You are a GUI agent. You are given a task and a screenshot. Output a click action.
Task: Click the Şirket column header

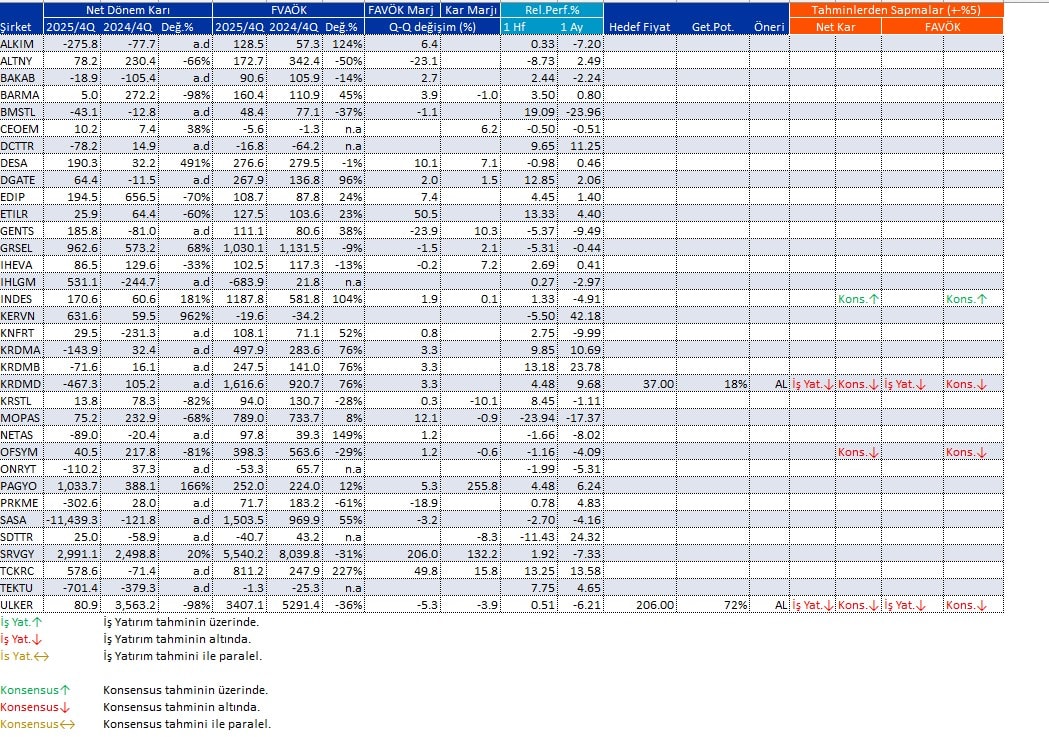click(x=18, y=27)
